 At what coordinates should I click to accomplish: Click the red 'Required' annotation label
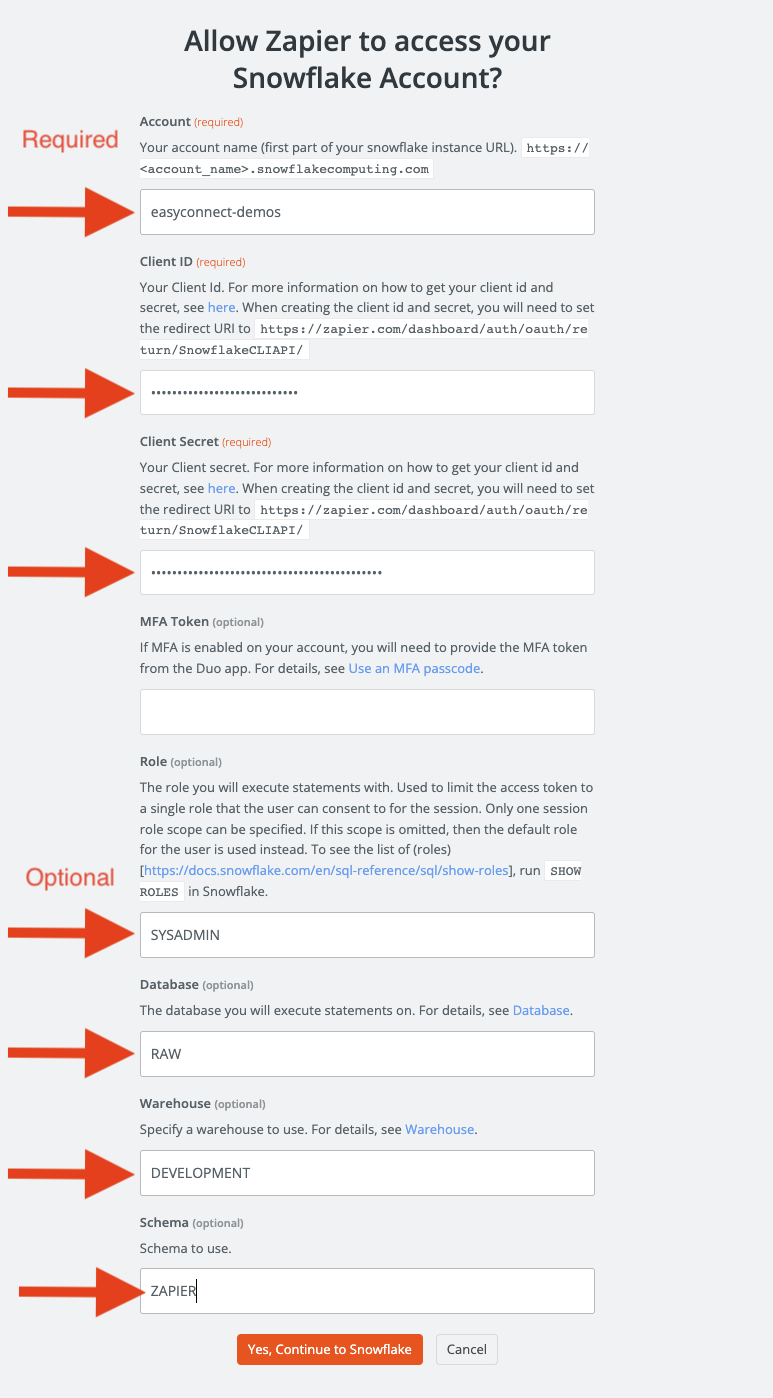[x=71, y=140]
